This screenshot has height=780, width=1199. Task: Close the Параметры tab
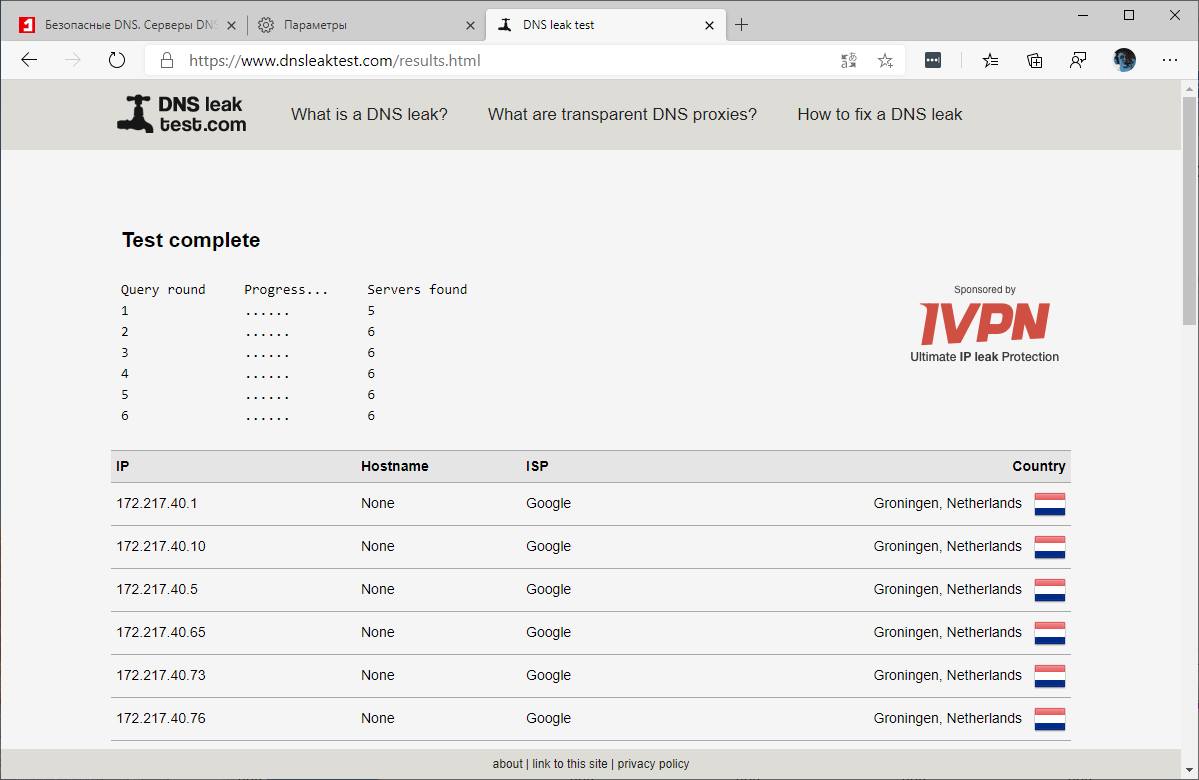pos(470,25)
